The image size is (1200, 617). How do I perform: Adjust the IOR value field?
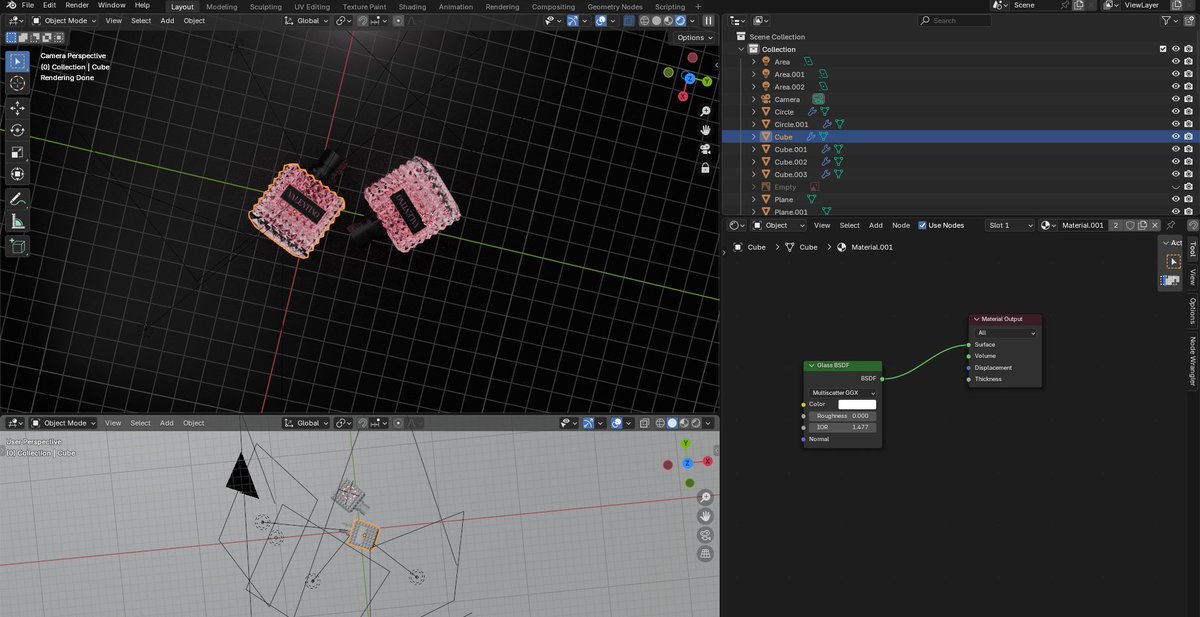(843, 427)
